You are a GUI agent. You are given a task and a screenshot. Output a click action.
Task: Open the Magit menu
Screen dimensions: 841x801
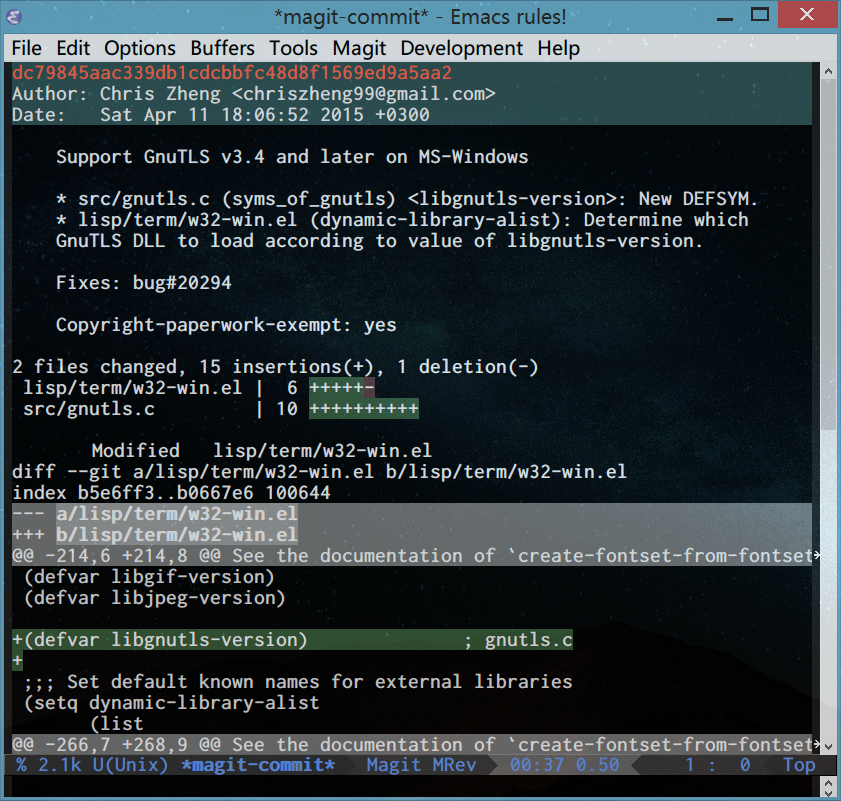359,48
